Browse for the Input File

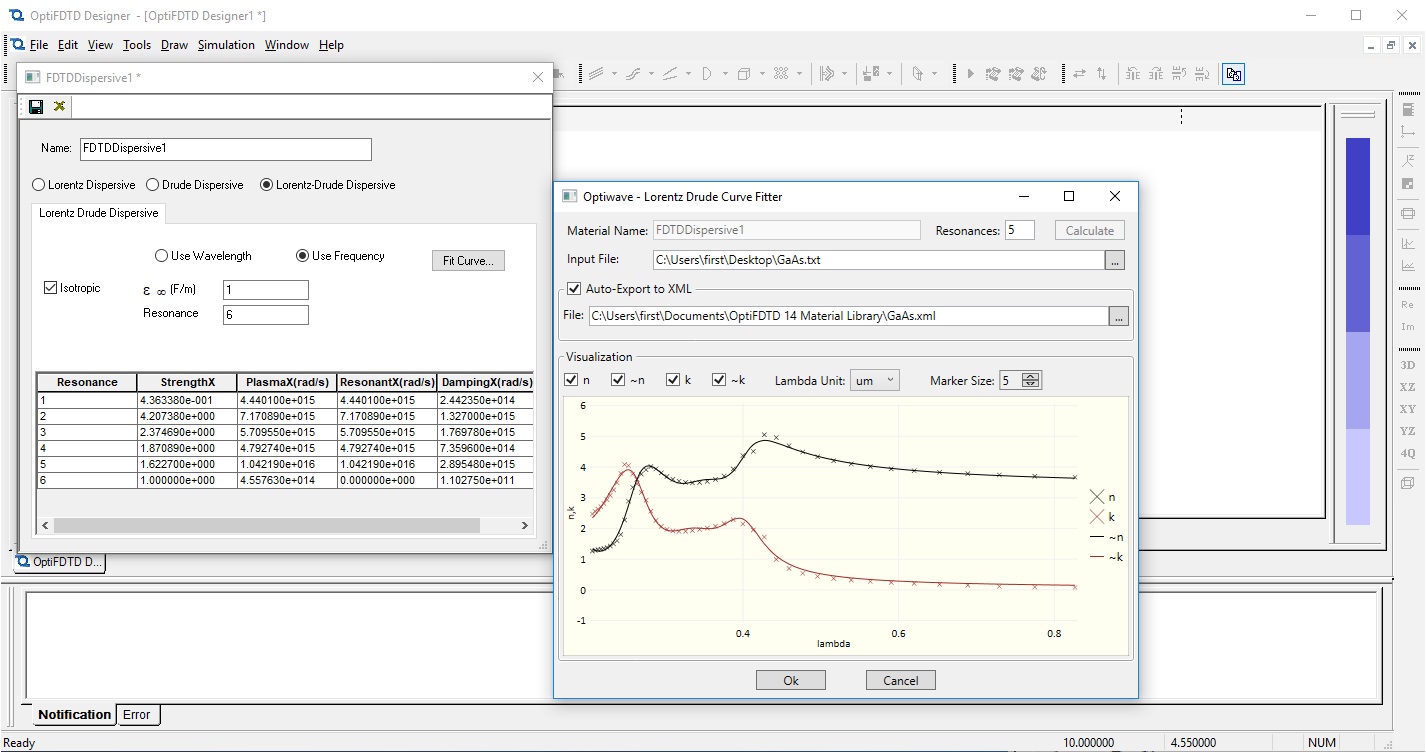[1115, 260]
